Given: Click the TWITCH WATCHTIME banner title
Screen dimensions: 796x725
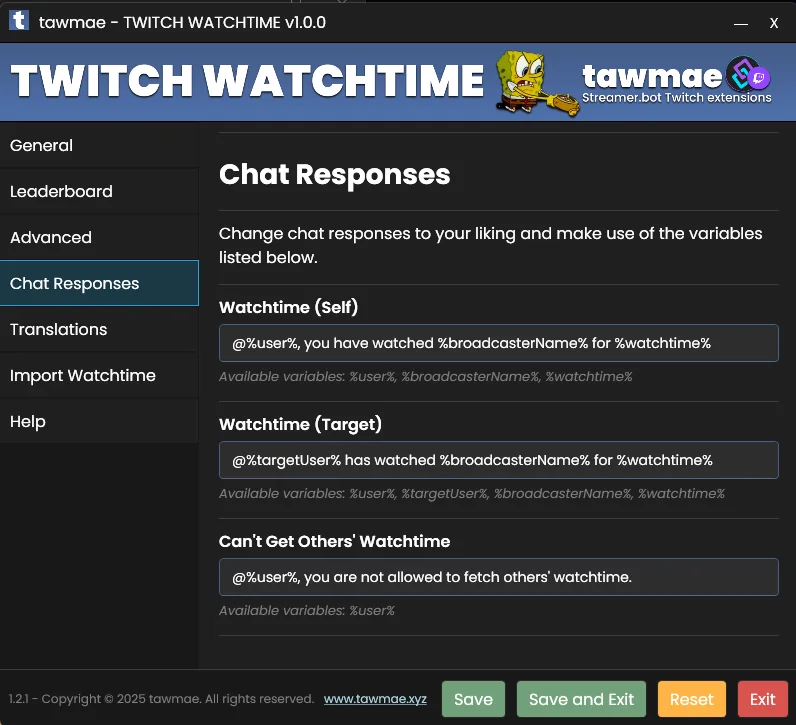Looking at the screenshot, I should click(x=247, y=80).
